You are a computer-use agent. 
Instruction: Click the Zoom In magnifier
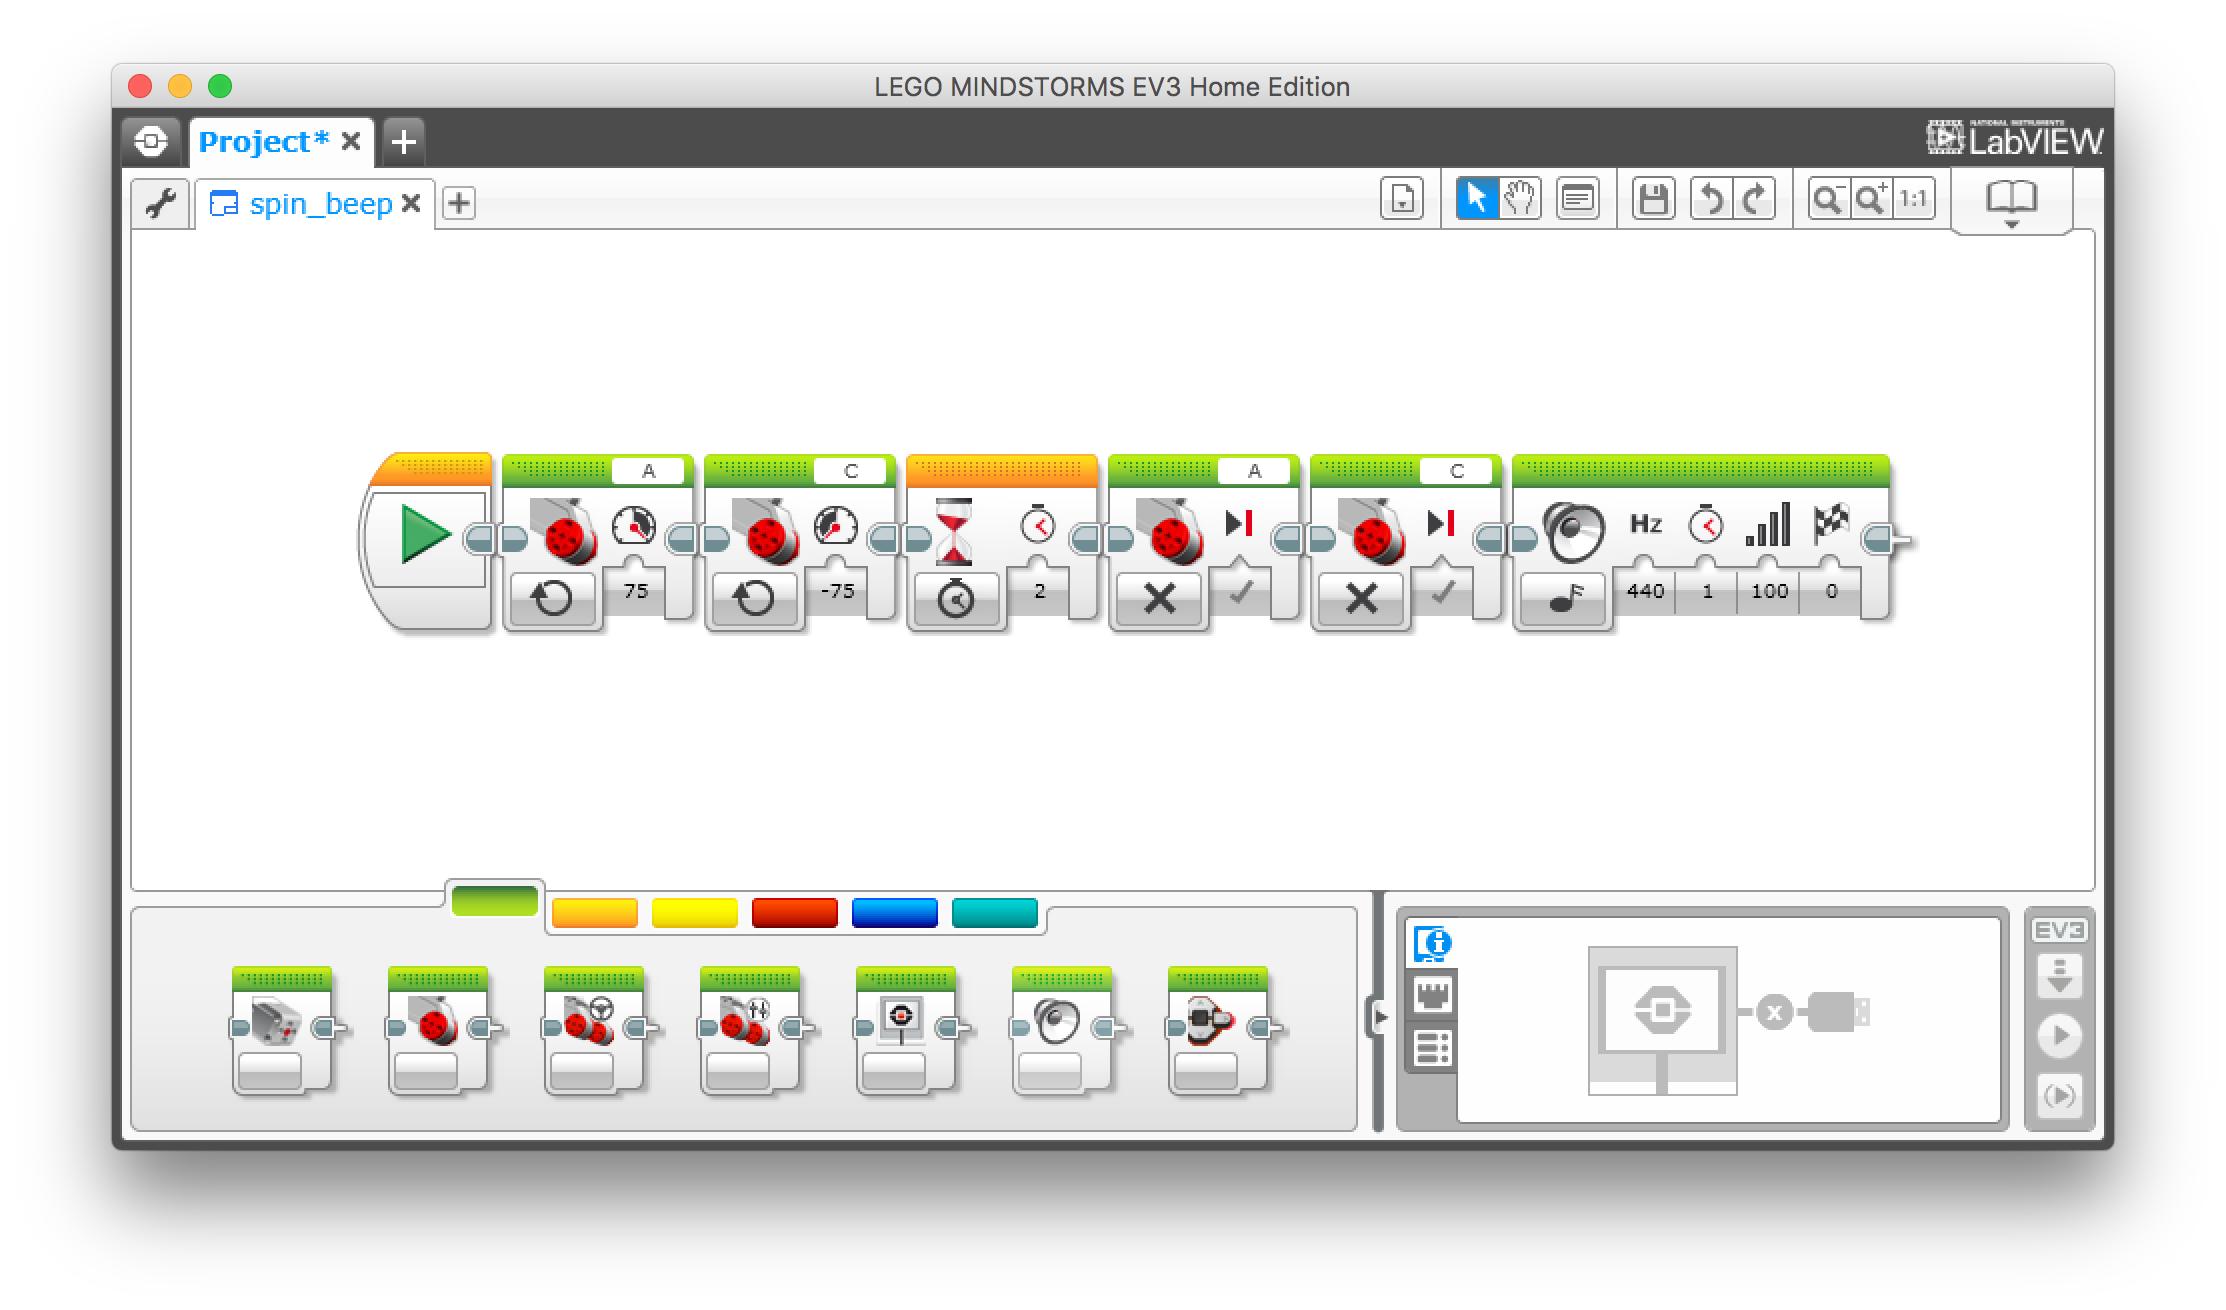point(1870,199)
